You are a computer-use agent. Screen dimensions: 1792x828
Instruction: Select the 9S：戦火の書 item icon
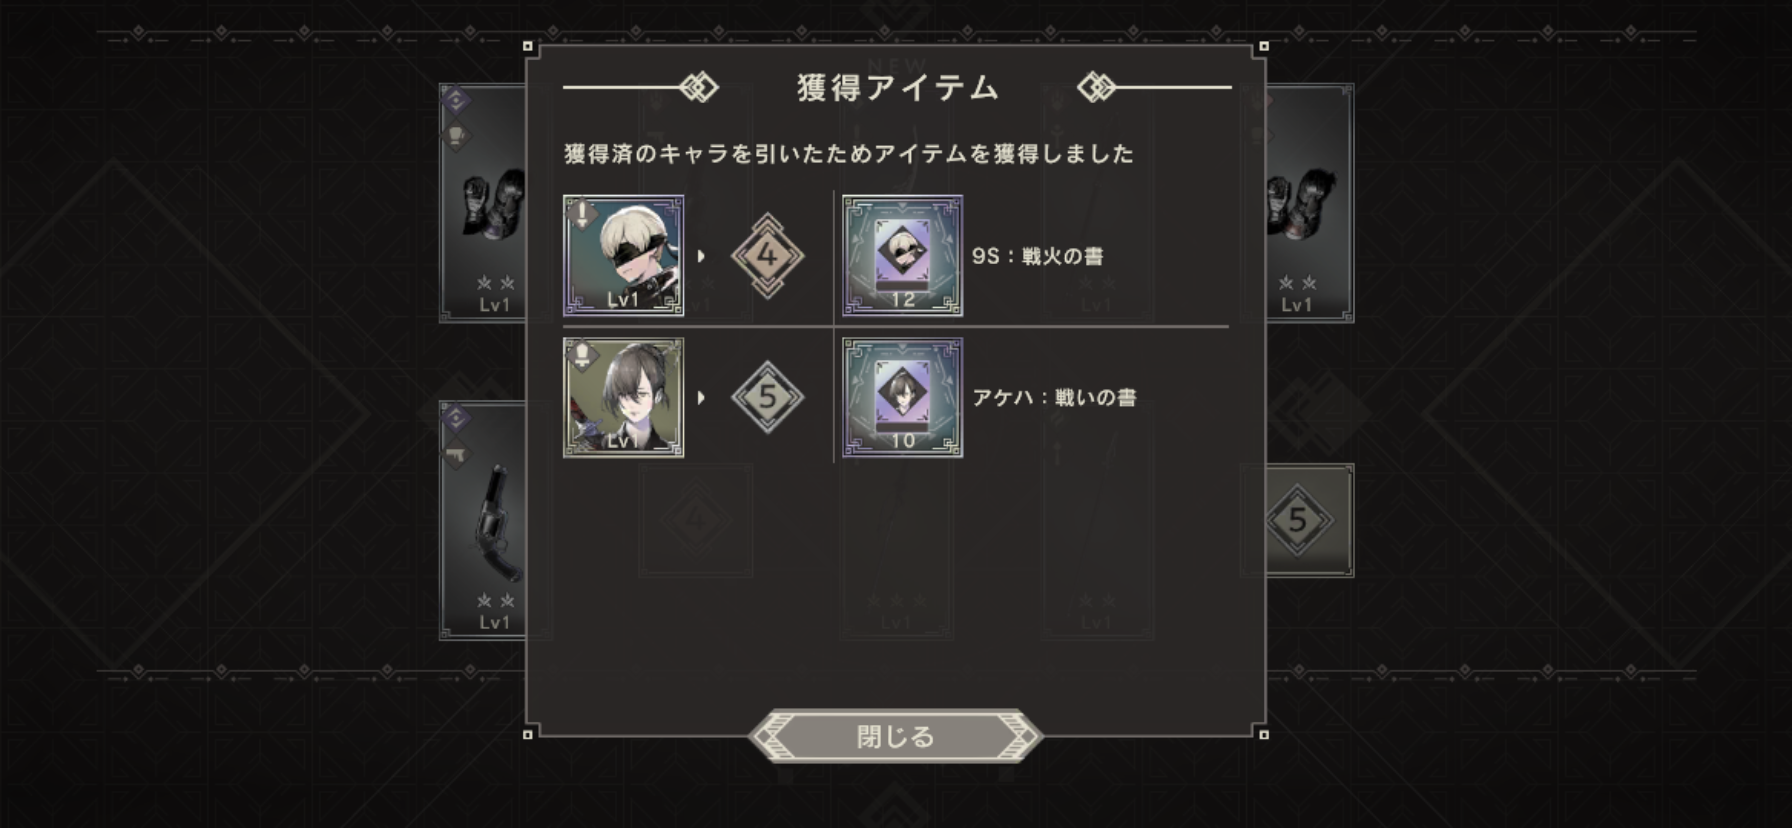tap(903, 256)
